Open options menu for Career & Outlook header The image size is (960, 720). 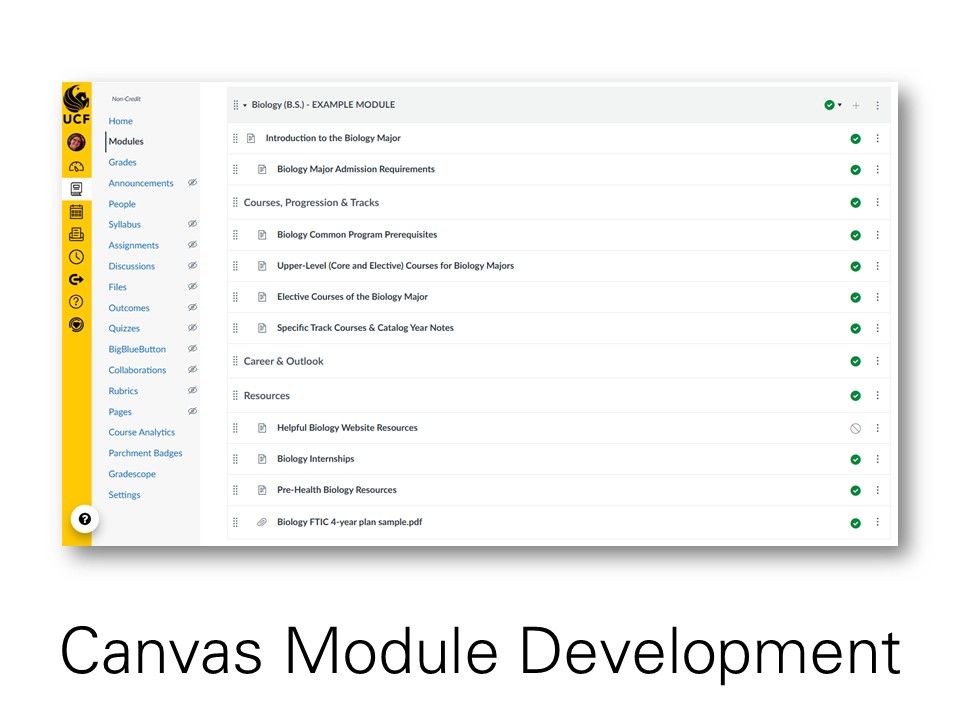tap(877, 360)
